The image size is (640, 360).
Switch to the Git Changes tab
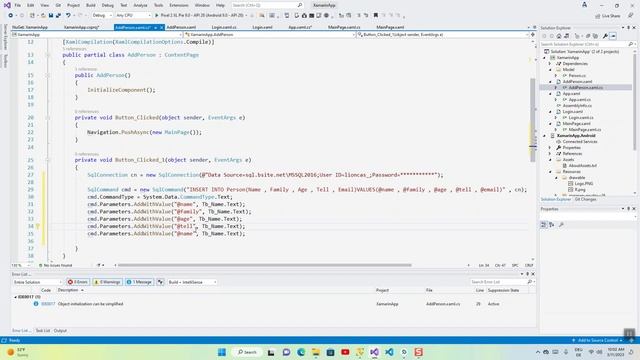[586, 200]
